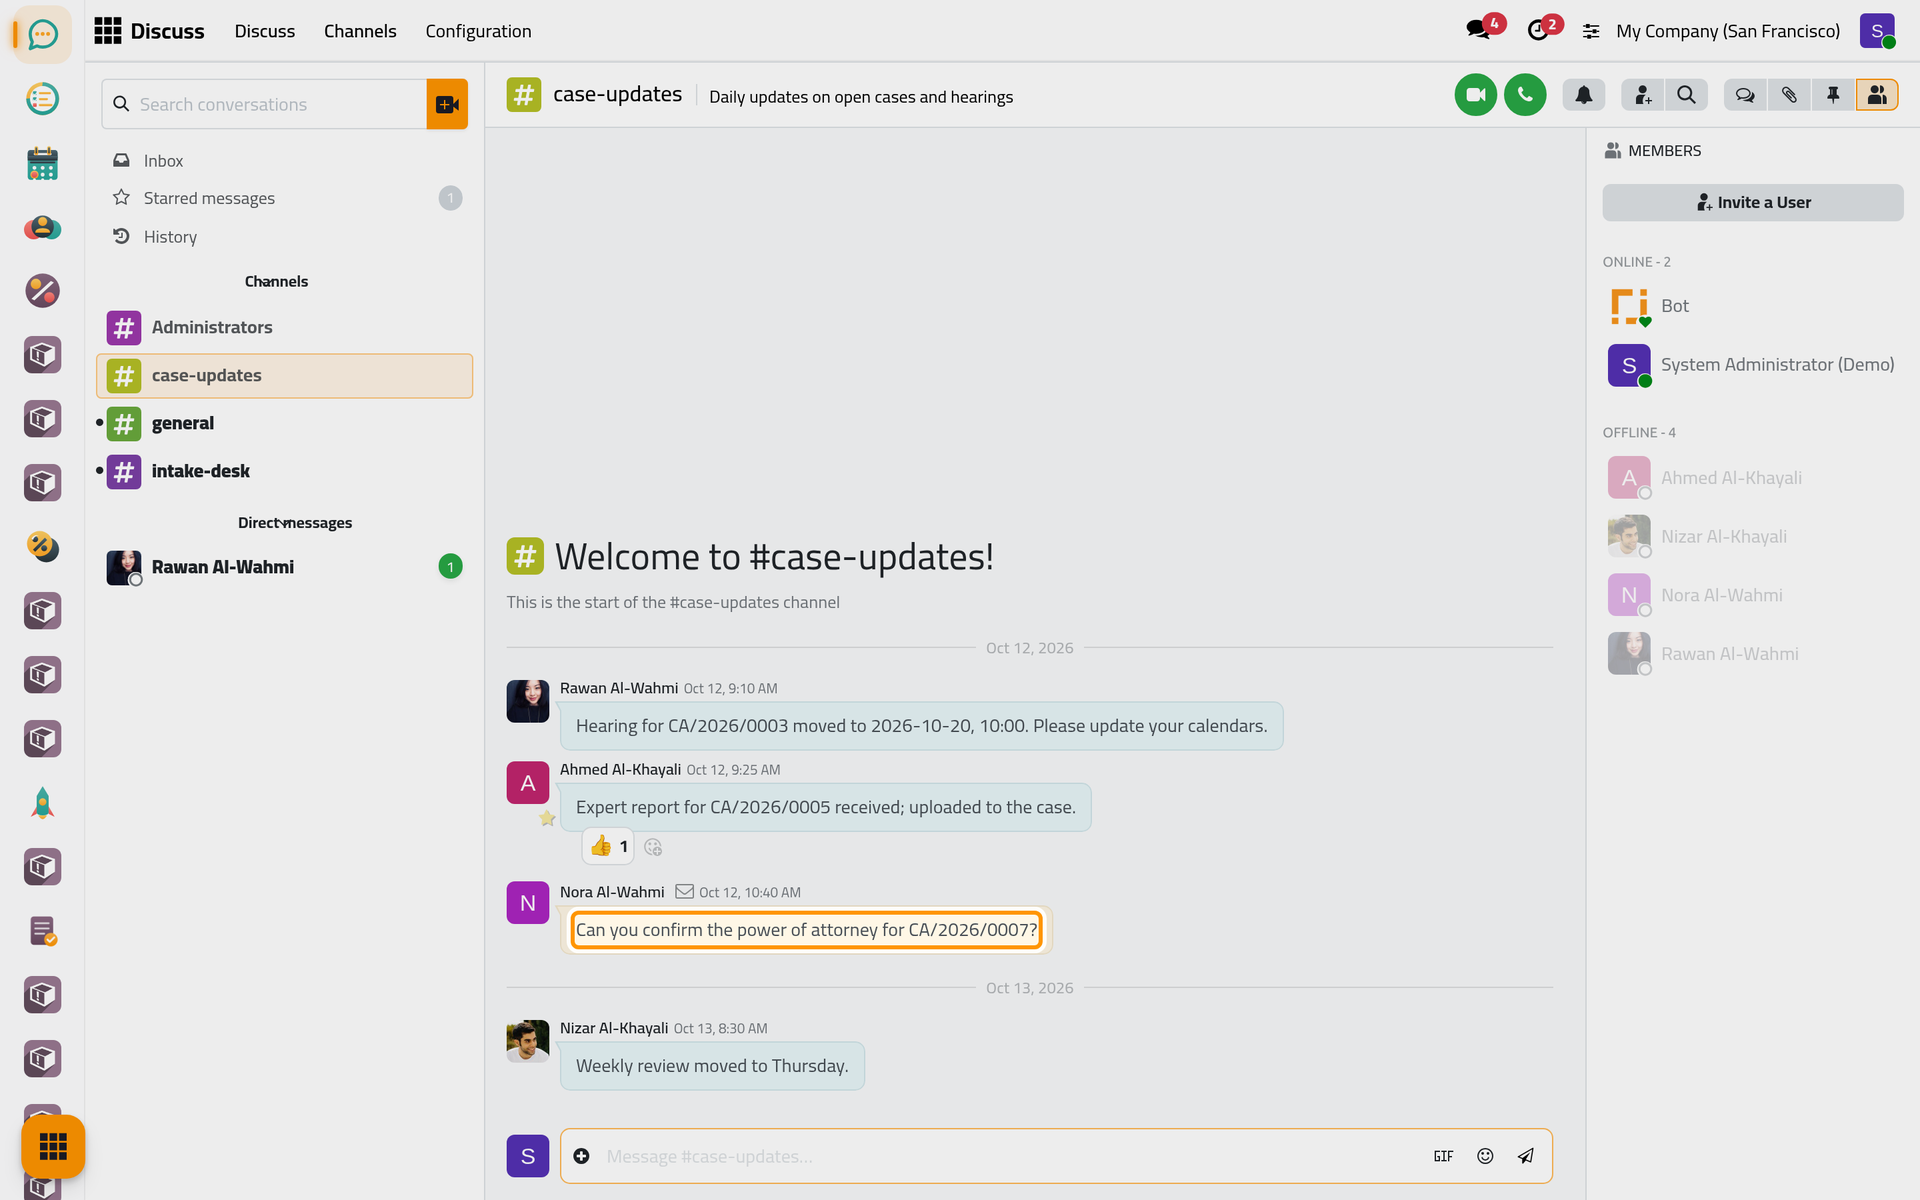This screenshot has height=1200, width=1920.
Task: Select offline member Ahmed Al-Khayali
Action: tap(1753, 478)
